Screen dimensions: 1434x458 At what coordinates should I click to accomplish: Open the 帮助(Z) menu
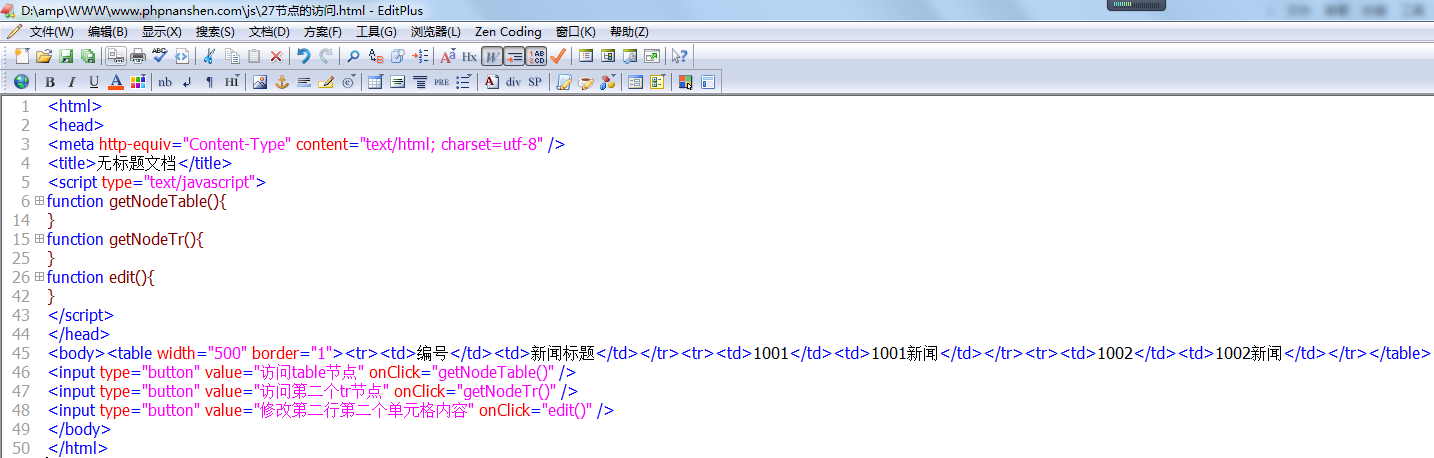(629, 32)
